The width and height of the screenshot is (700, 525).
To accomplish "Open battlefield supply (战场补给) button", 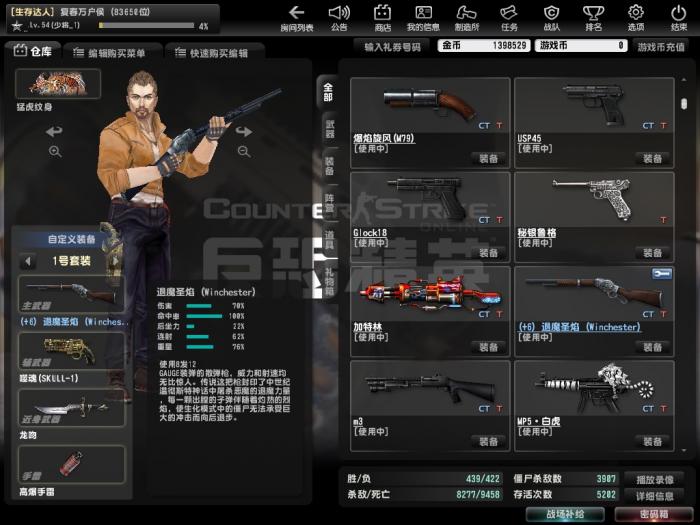I will pos(565,514).
